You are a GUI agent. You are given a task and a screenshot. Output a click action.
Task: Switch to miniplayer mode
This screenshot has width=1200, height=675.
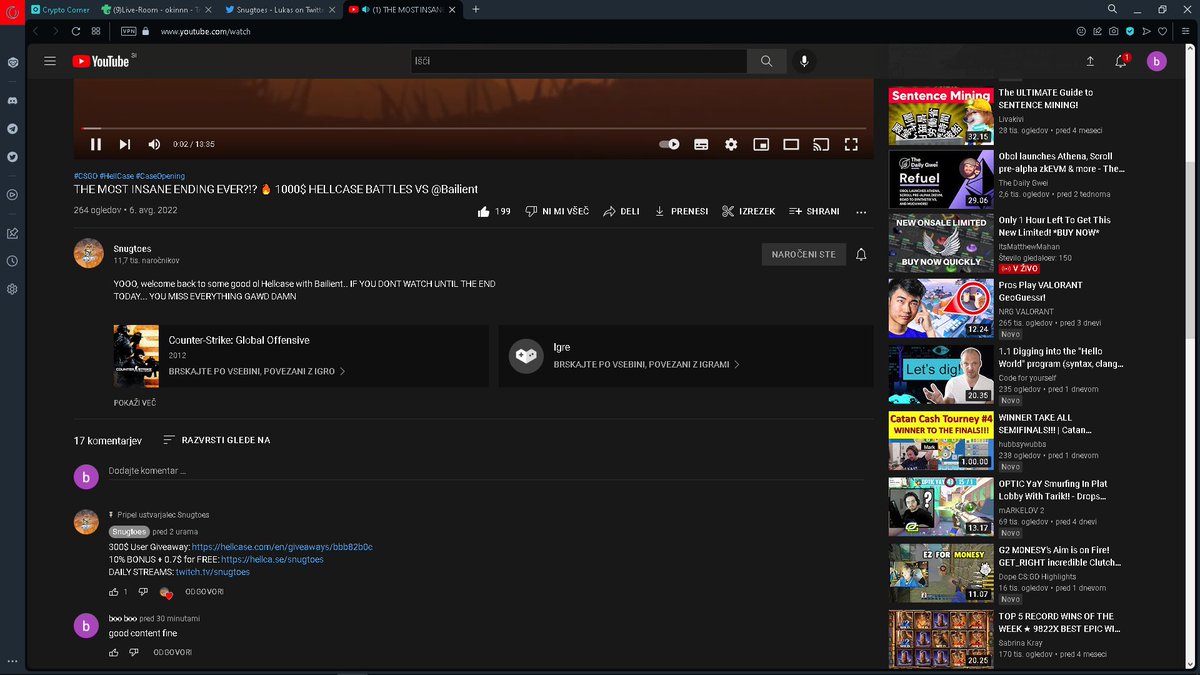tap(761, 144)
